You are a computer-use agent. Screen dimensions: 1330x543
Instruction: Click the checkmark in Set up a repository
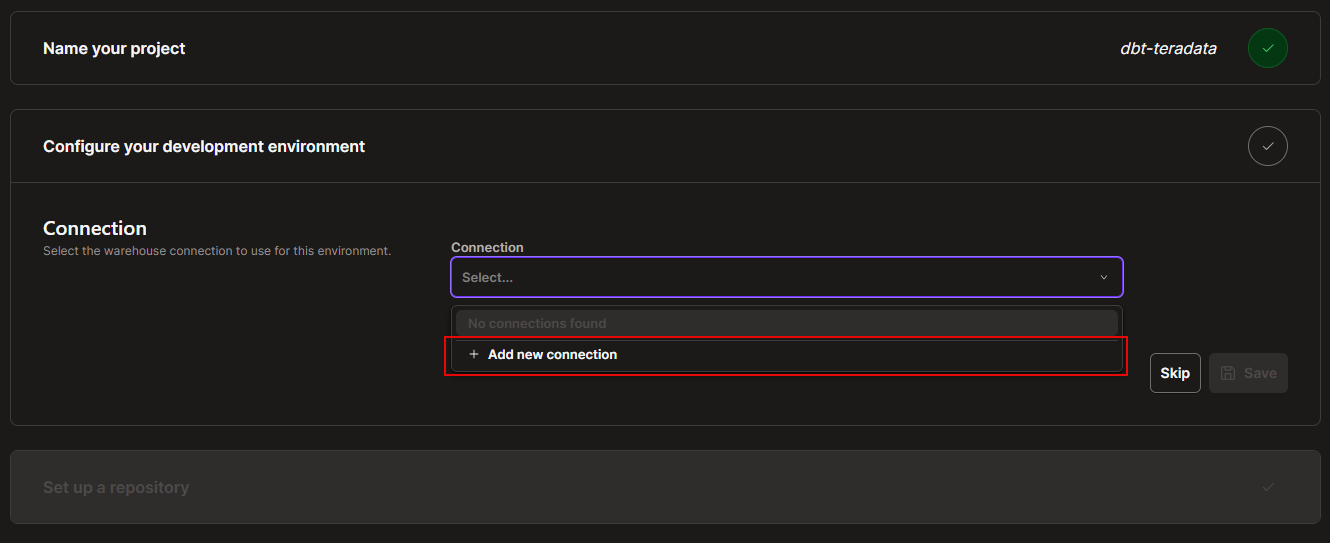click(1267, 487)
